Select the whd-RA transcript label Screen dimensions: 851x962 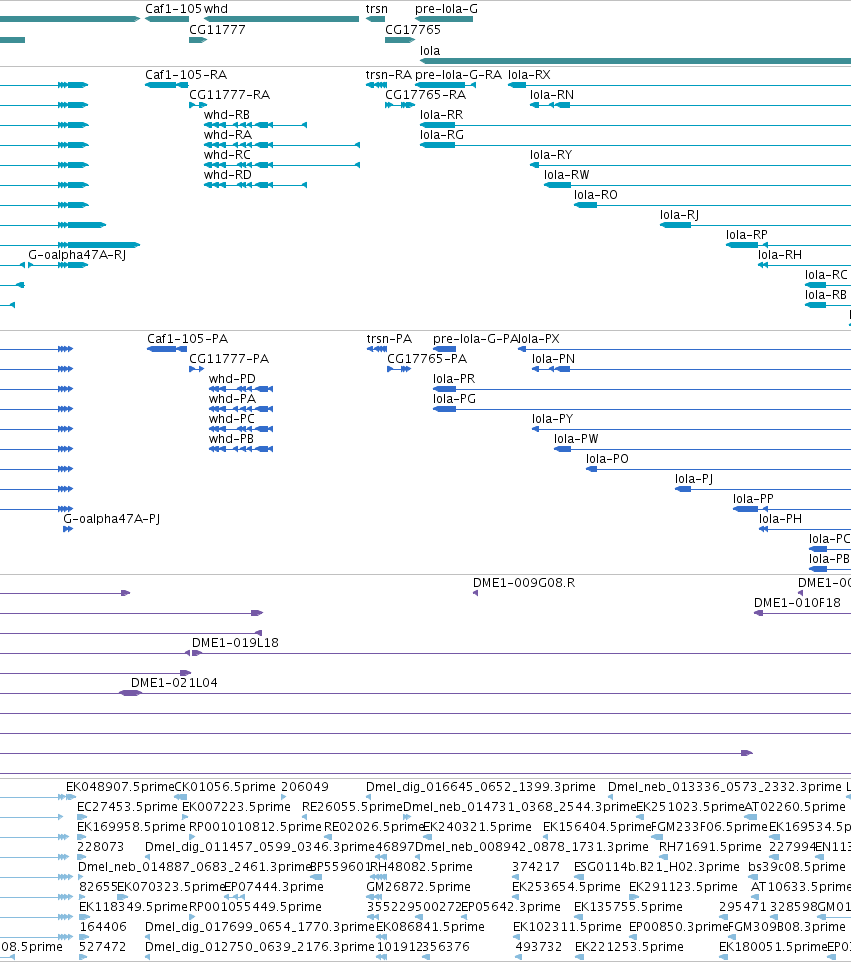click(x=228, y=134)
